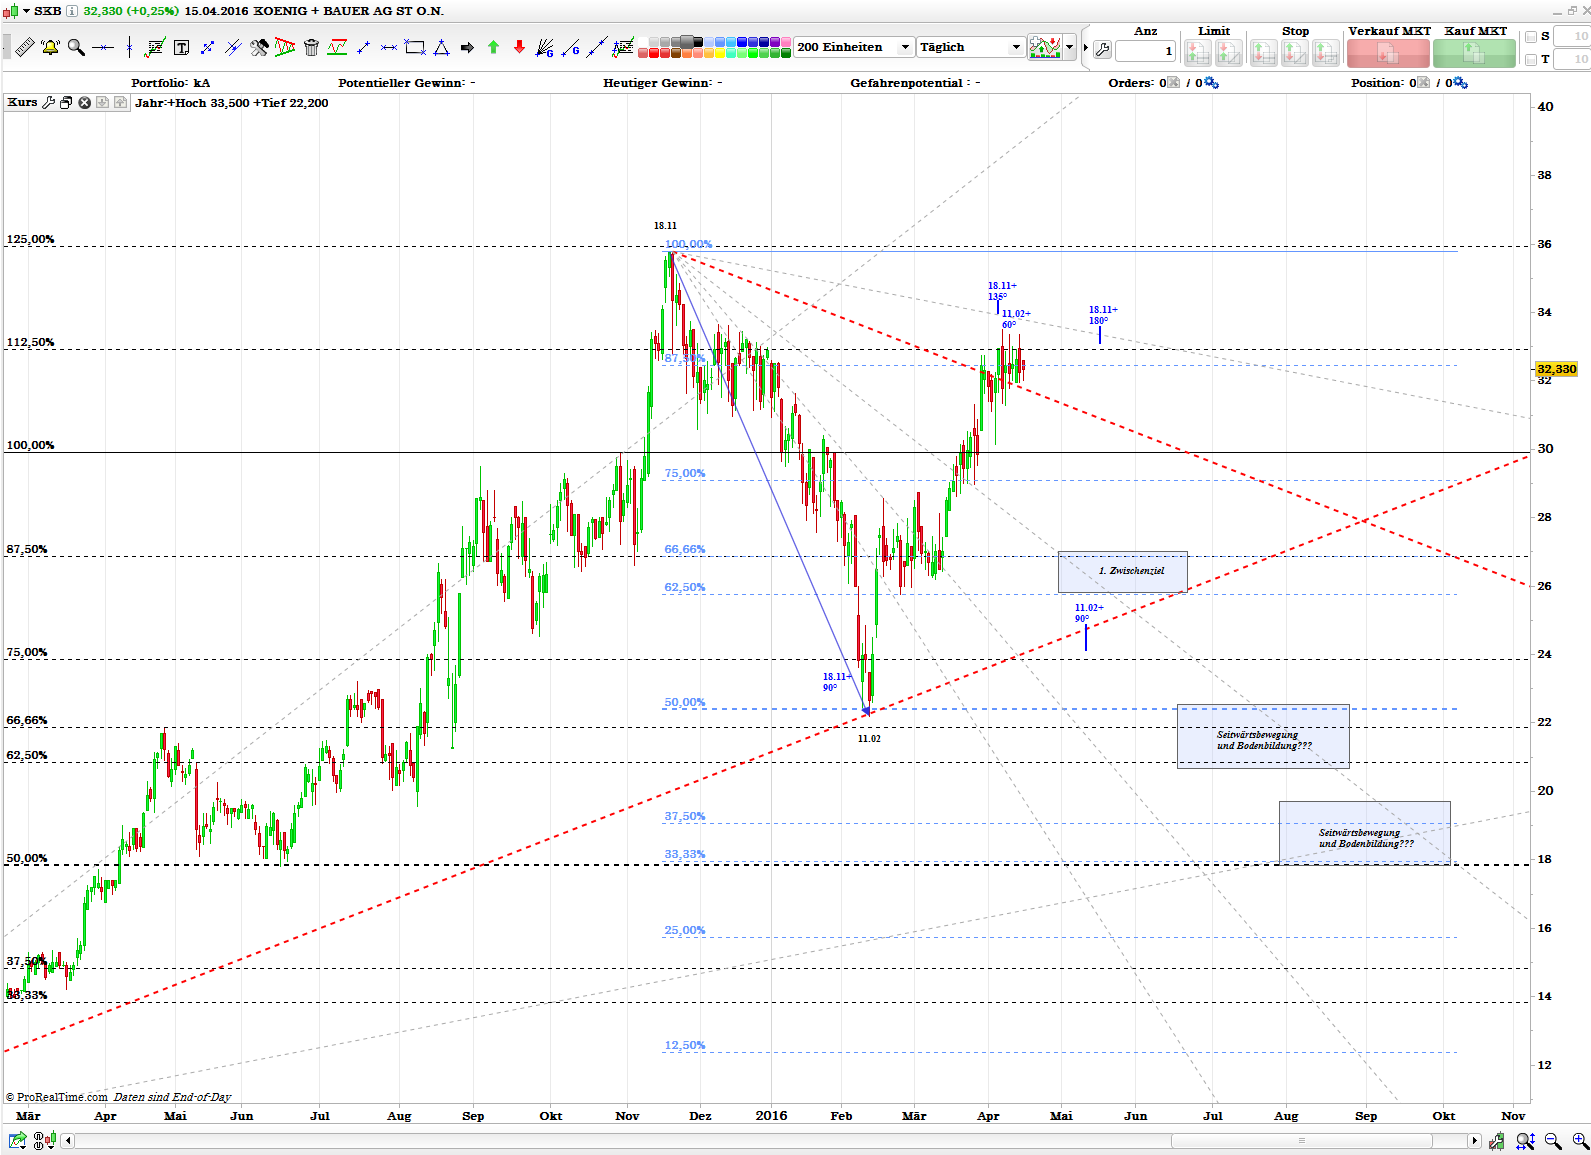Click the zoom-out magnifier at bottom right
Image resolution: width=1591 pixels, height=1155 pixels.
(1553, 1141)
